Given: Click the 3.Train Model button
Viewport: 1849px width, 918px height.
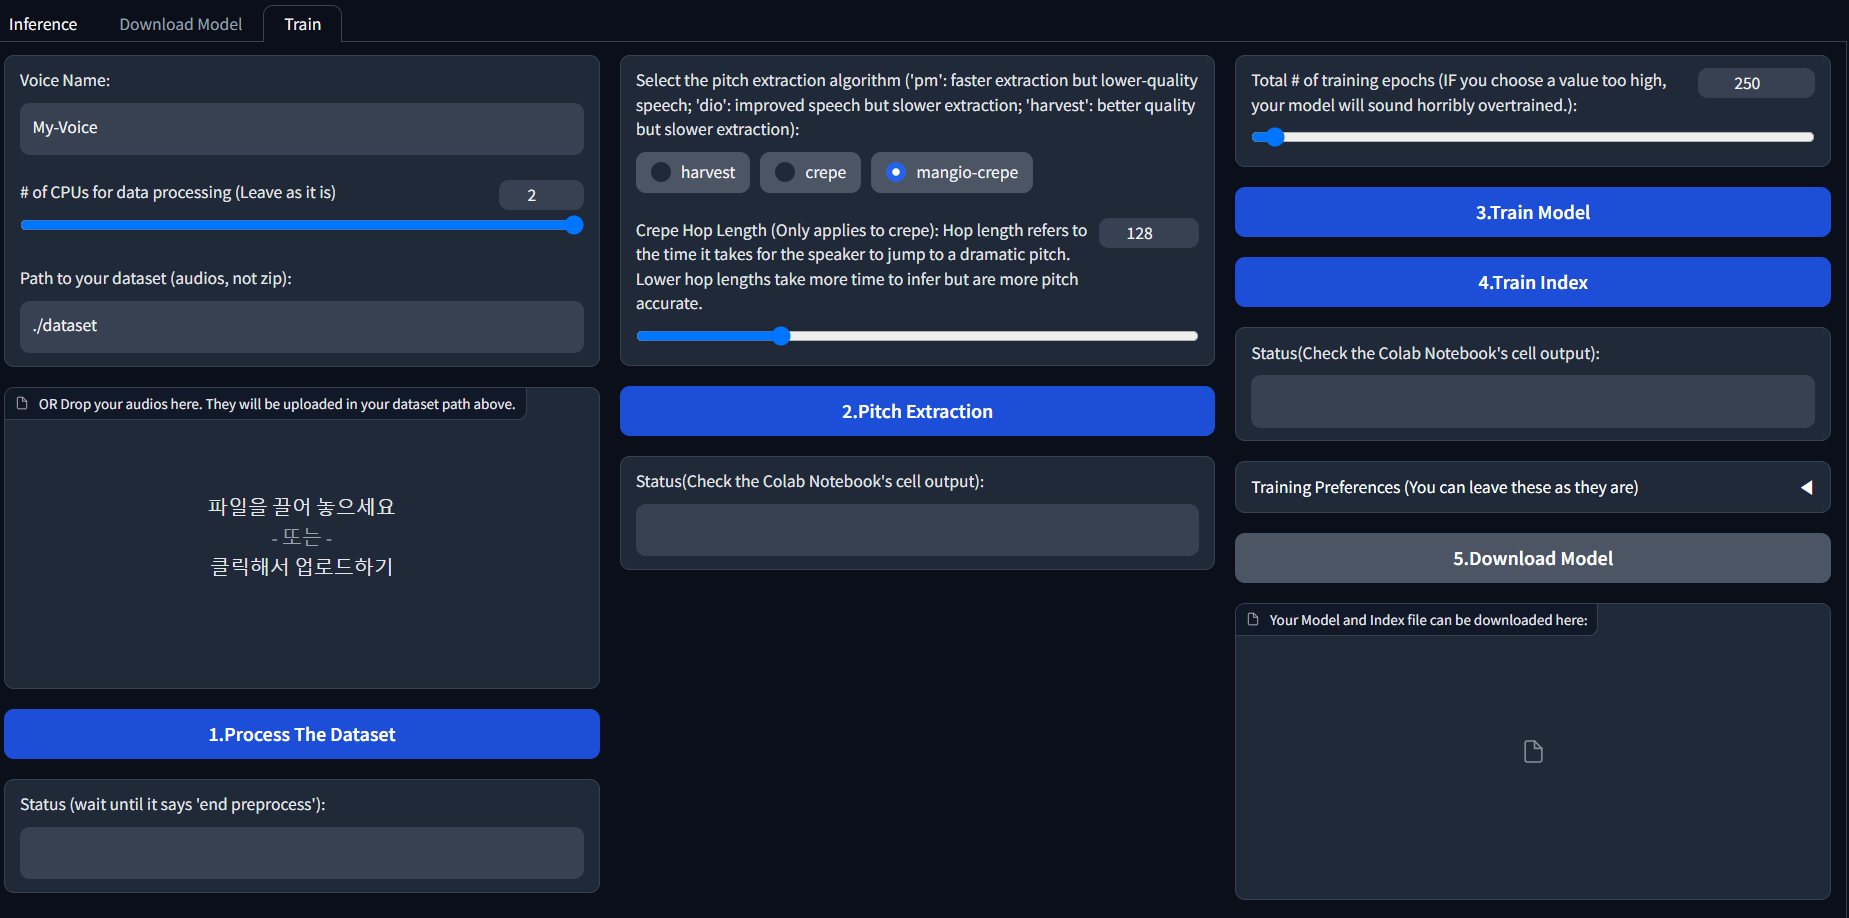Looking at the screenshot, I should coord(1533,212).
